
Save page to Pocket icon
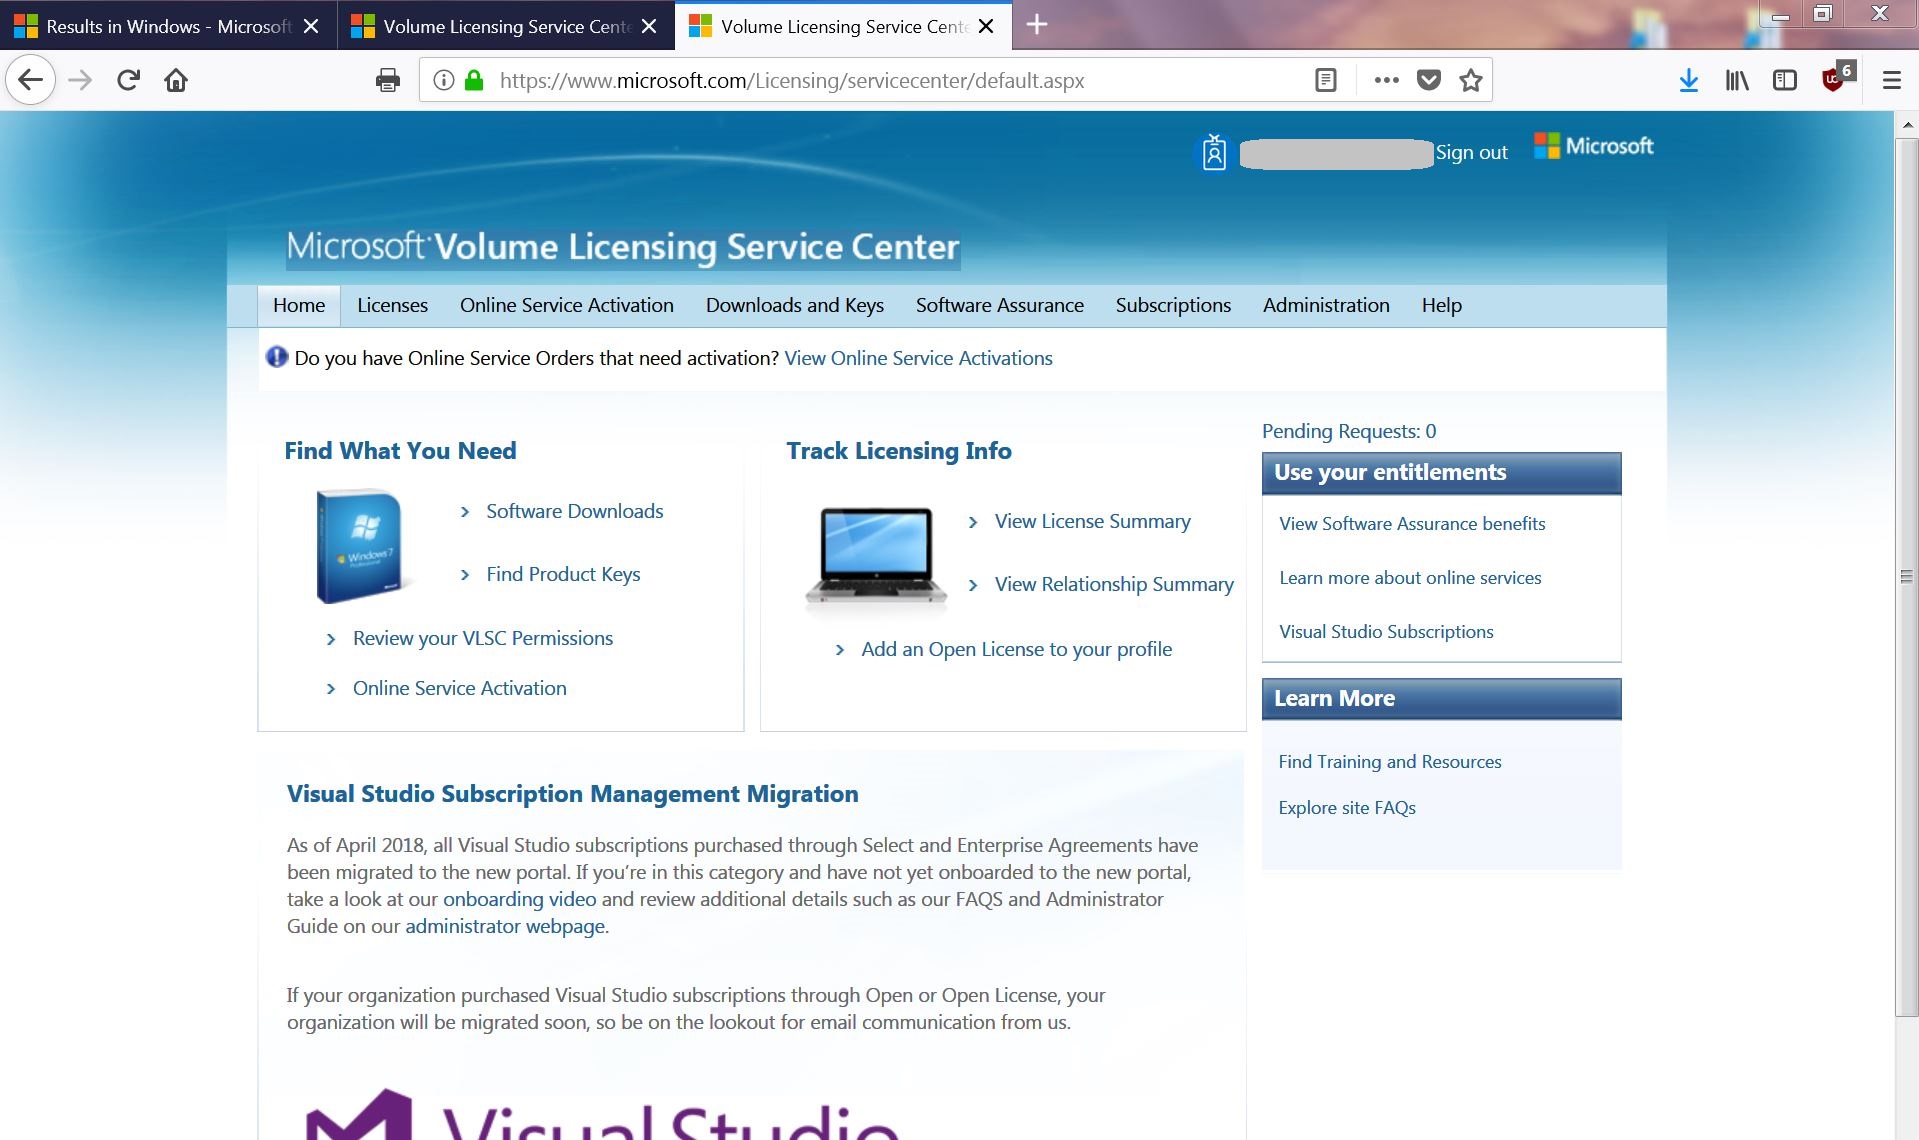[x=1429, y=80]
